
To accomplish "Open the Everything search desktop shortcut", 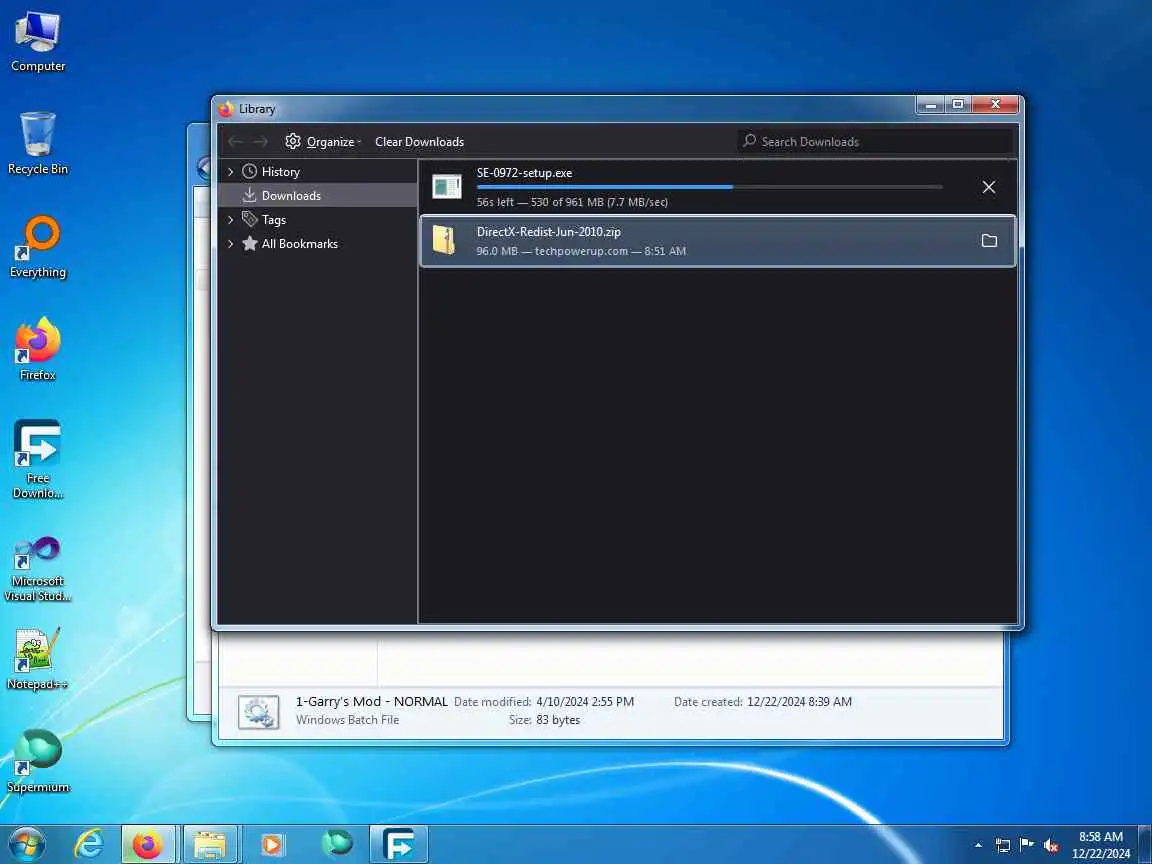I will pos(37,247).
